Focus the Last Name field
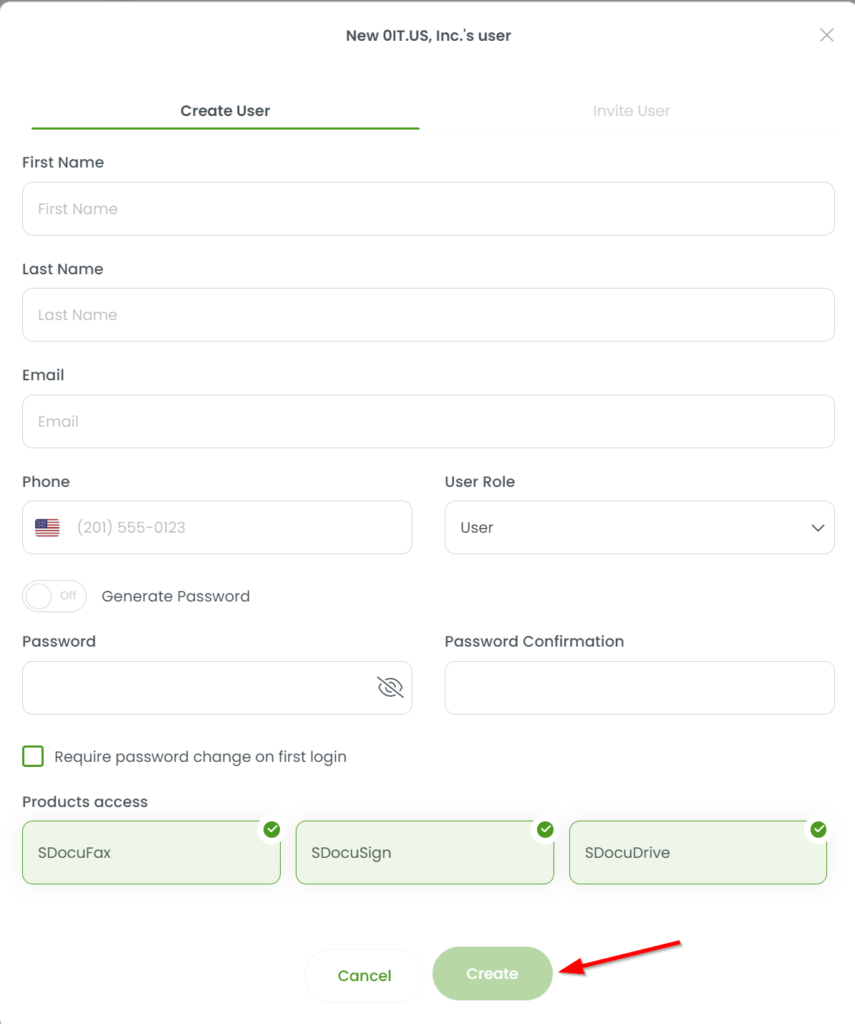 (428, 315)
